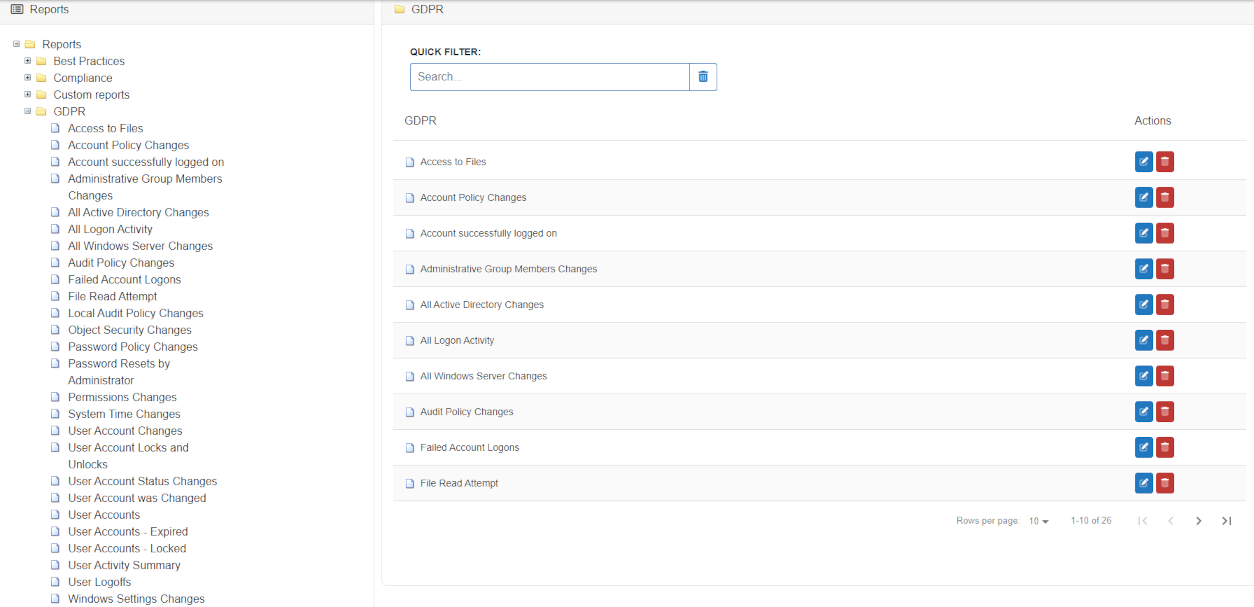Image resolution: width=1254 pixels, height=607 pixels.
Task: Jump to the last results page
Action: [1227, 521]
